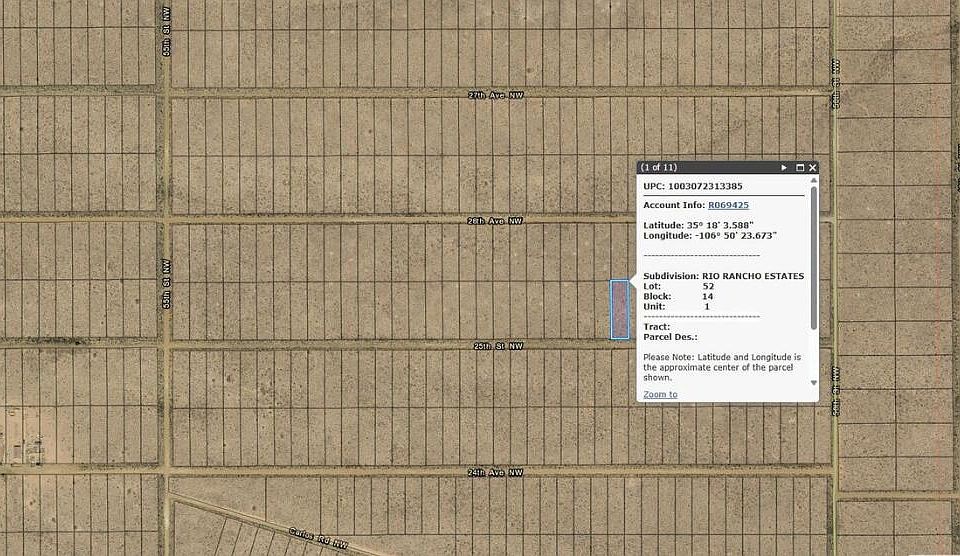Click Subdivision RIO RANCHO ESTATES text
This screenshot has width=960, height=556.
tap(724, 276)
